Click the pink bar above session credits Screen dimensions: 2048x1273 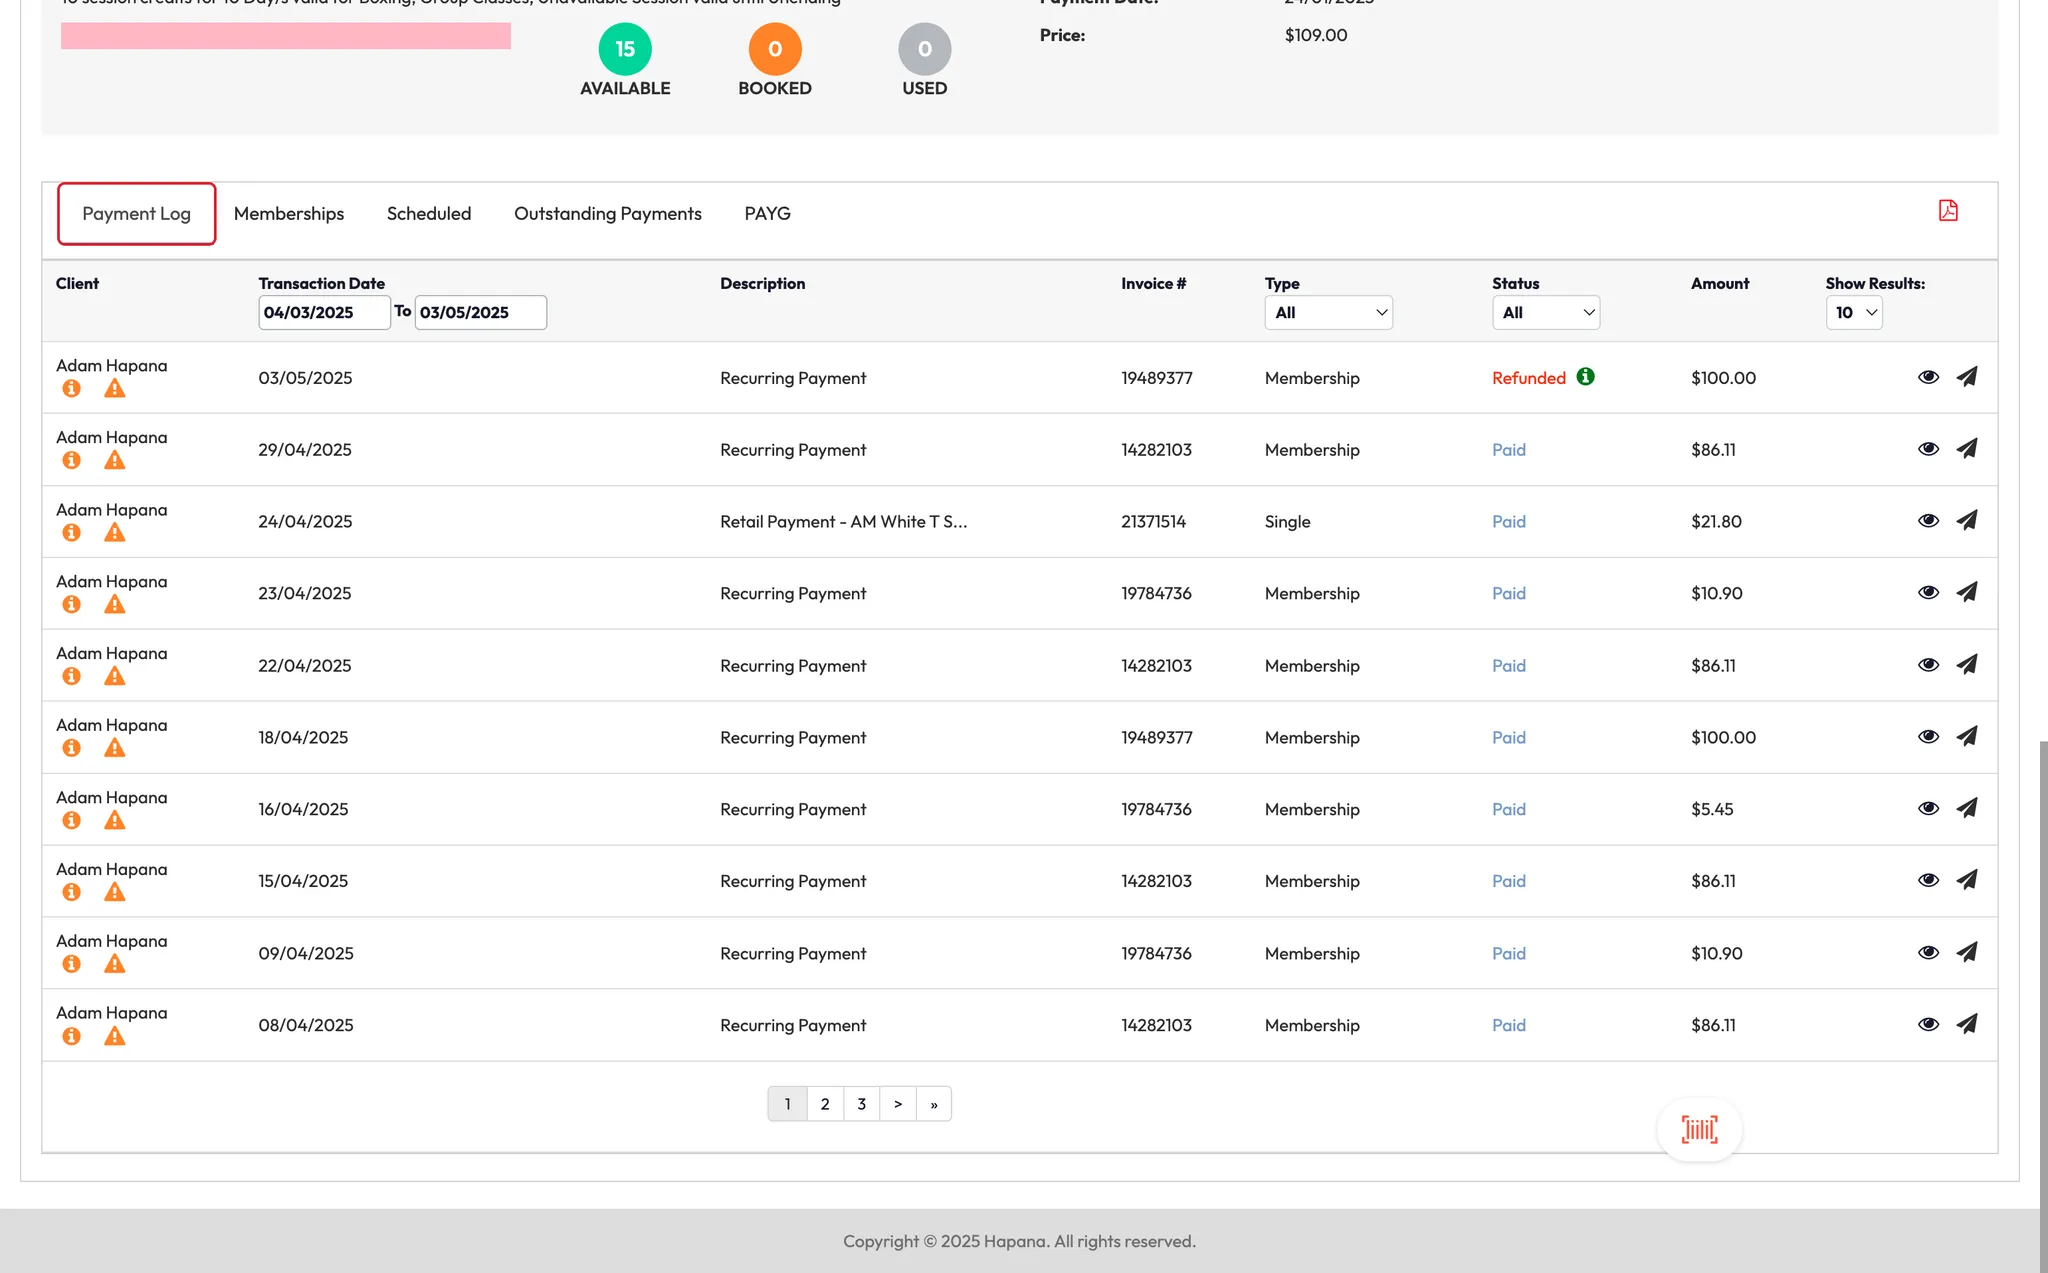tap(285, 37)
